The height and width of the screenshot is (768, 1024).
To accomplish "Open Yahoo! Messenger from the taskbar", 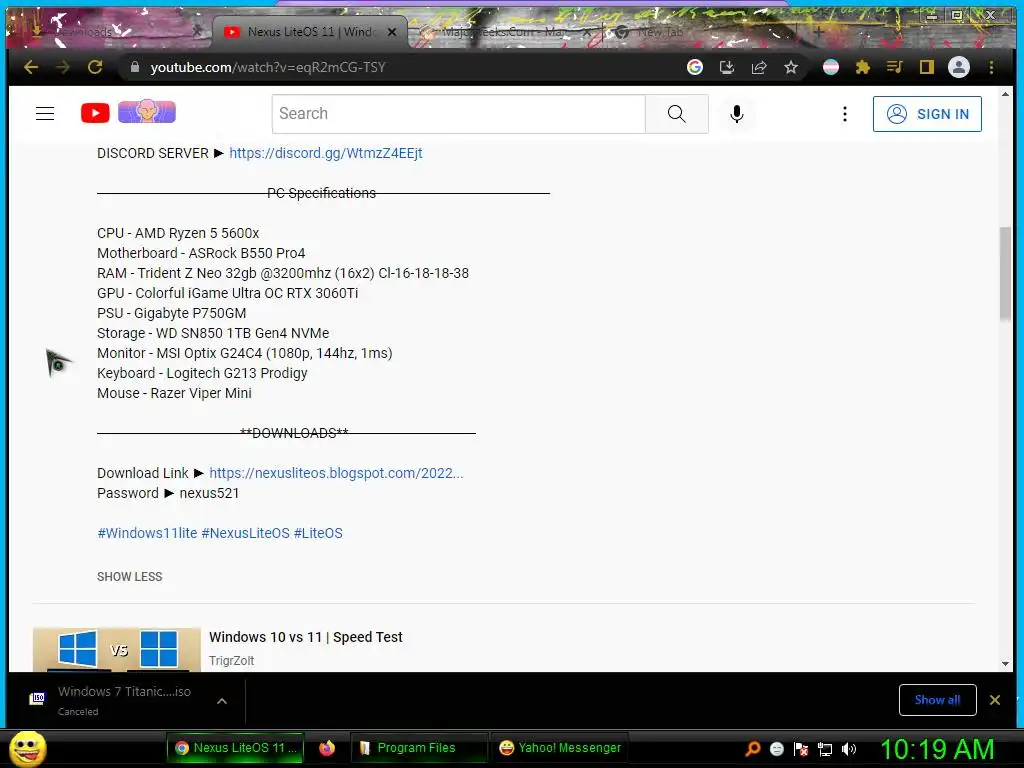I will point(560,748).
